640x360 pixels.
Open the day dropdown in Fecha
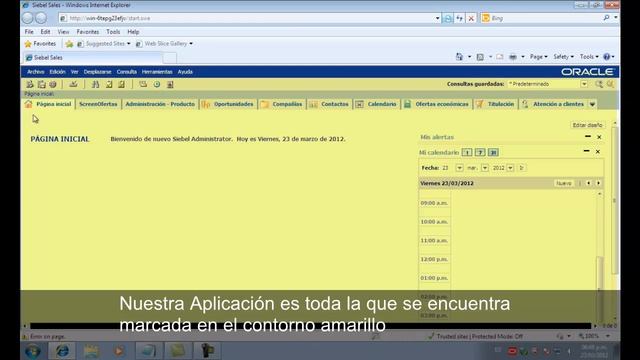459,168
